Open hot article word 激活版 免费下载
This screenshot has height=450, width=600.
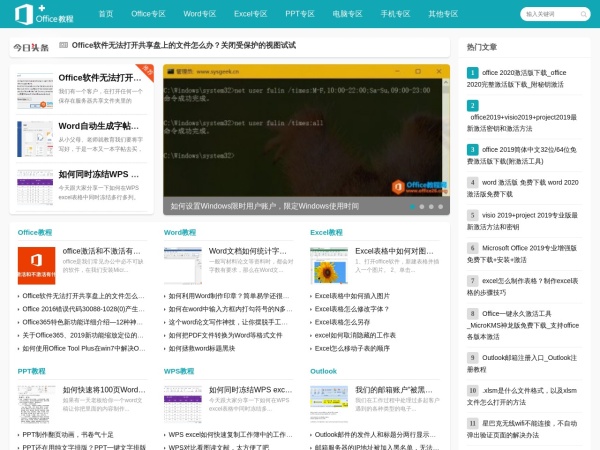[523, 188]
